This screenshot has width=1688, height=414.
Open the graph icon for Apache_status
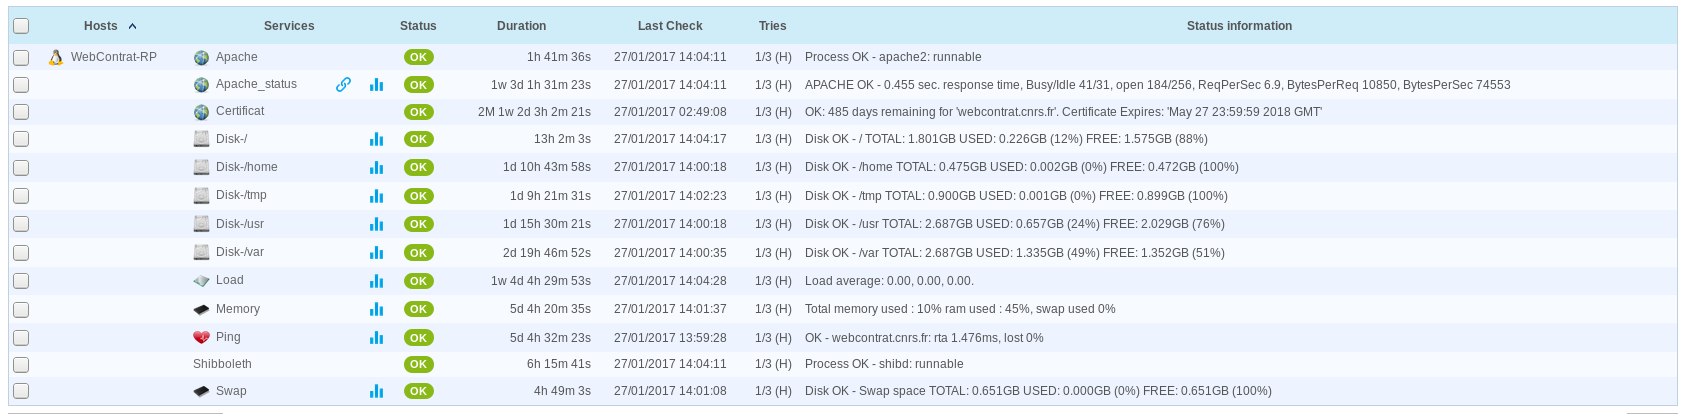click(376, 85)
